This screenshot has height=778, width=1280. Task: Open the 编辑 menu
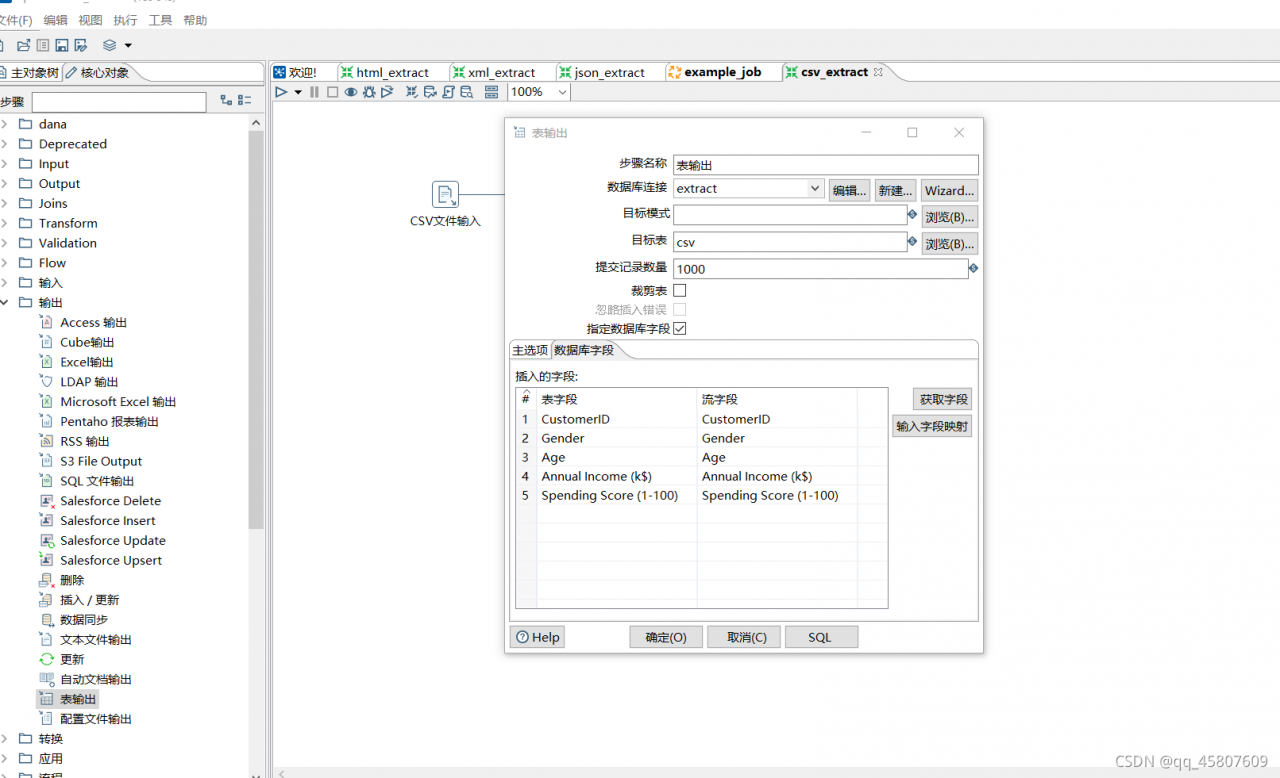(56, 20)
